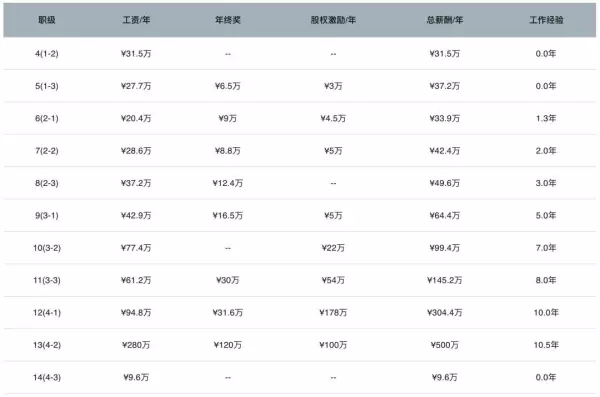The height and width of the screenshot is (397, 600).
Task: Click total pay ¥304.4万
Action: (x=445, y=313)
